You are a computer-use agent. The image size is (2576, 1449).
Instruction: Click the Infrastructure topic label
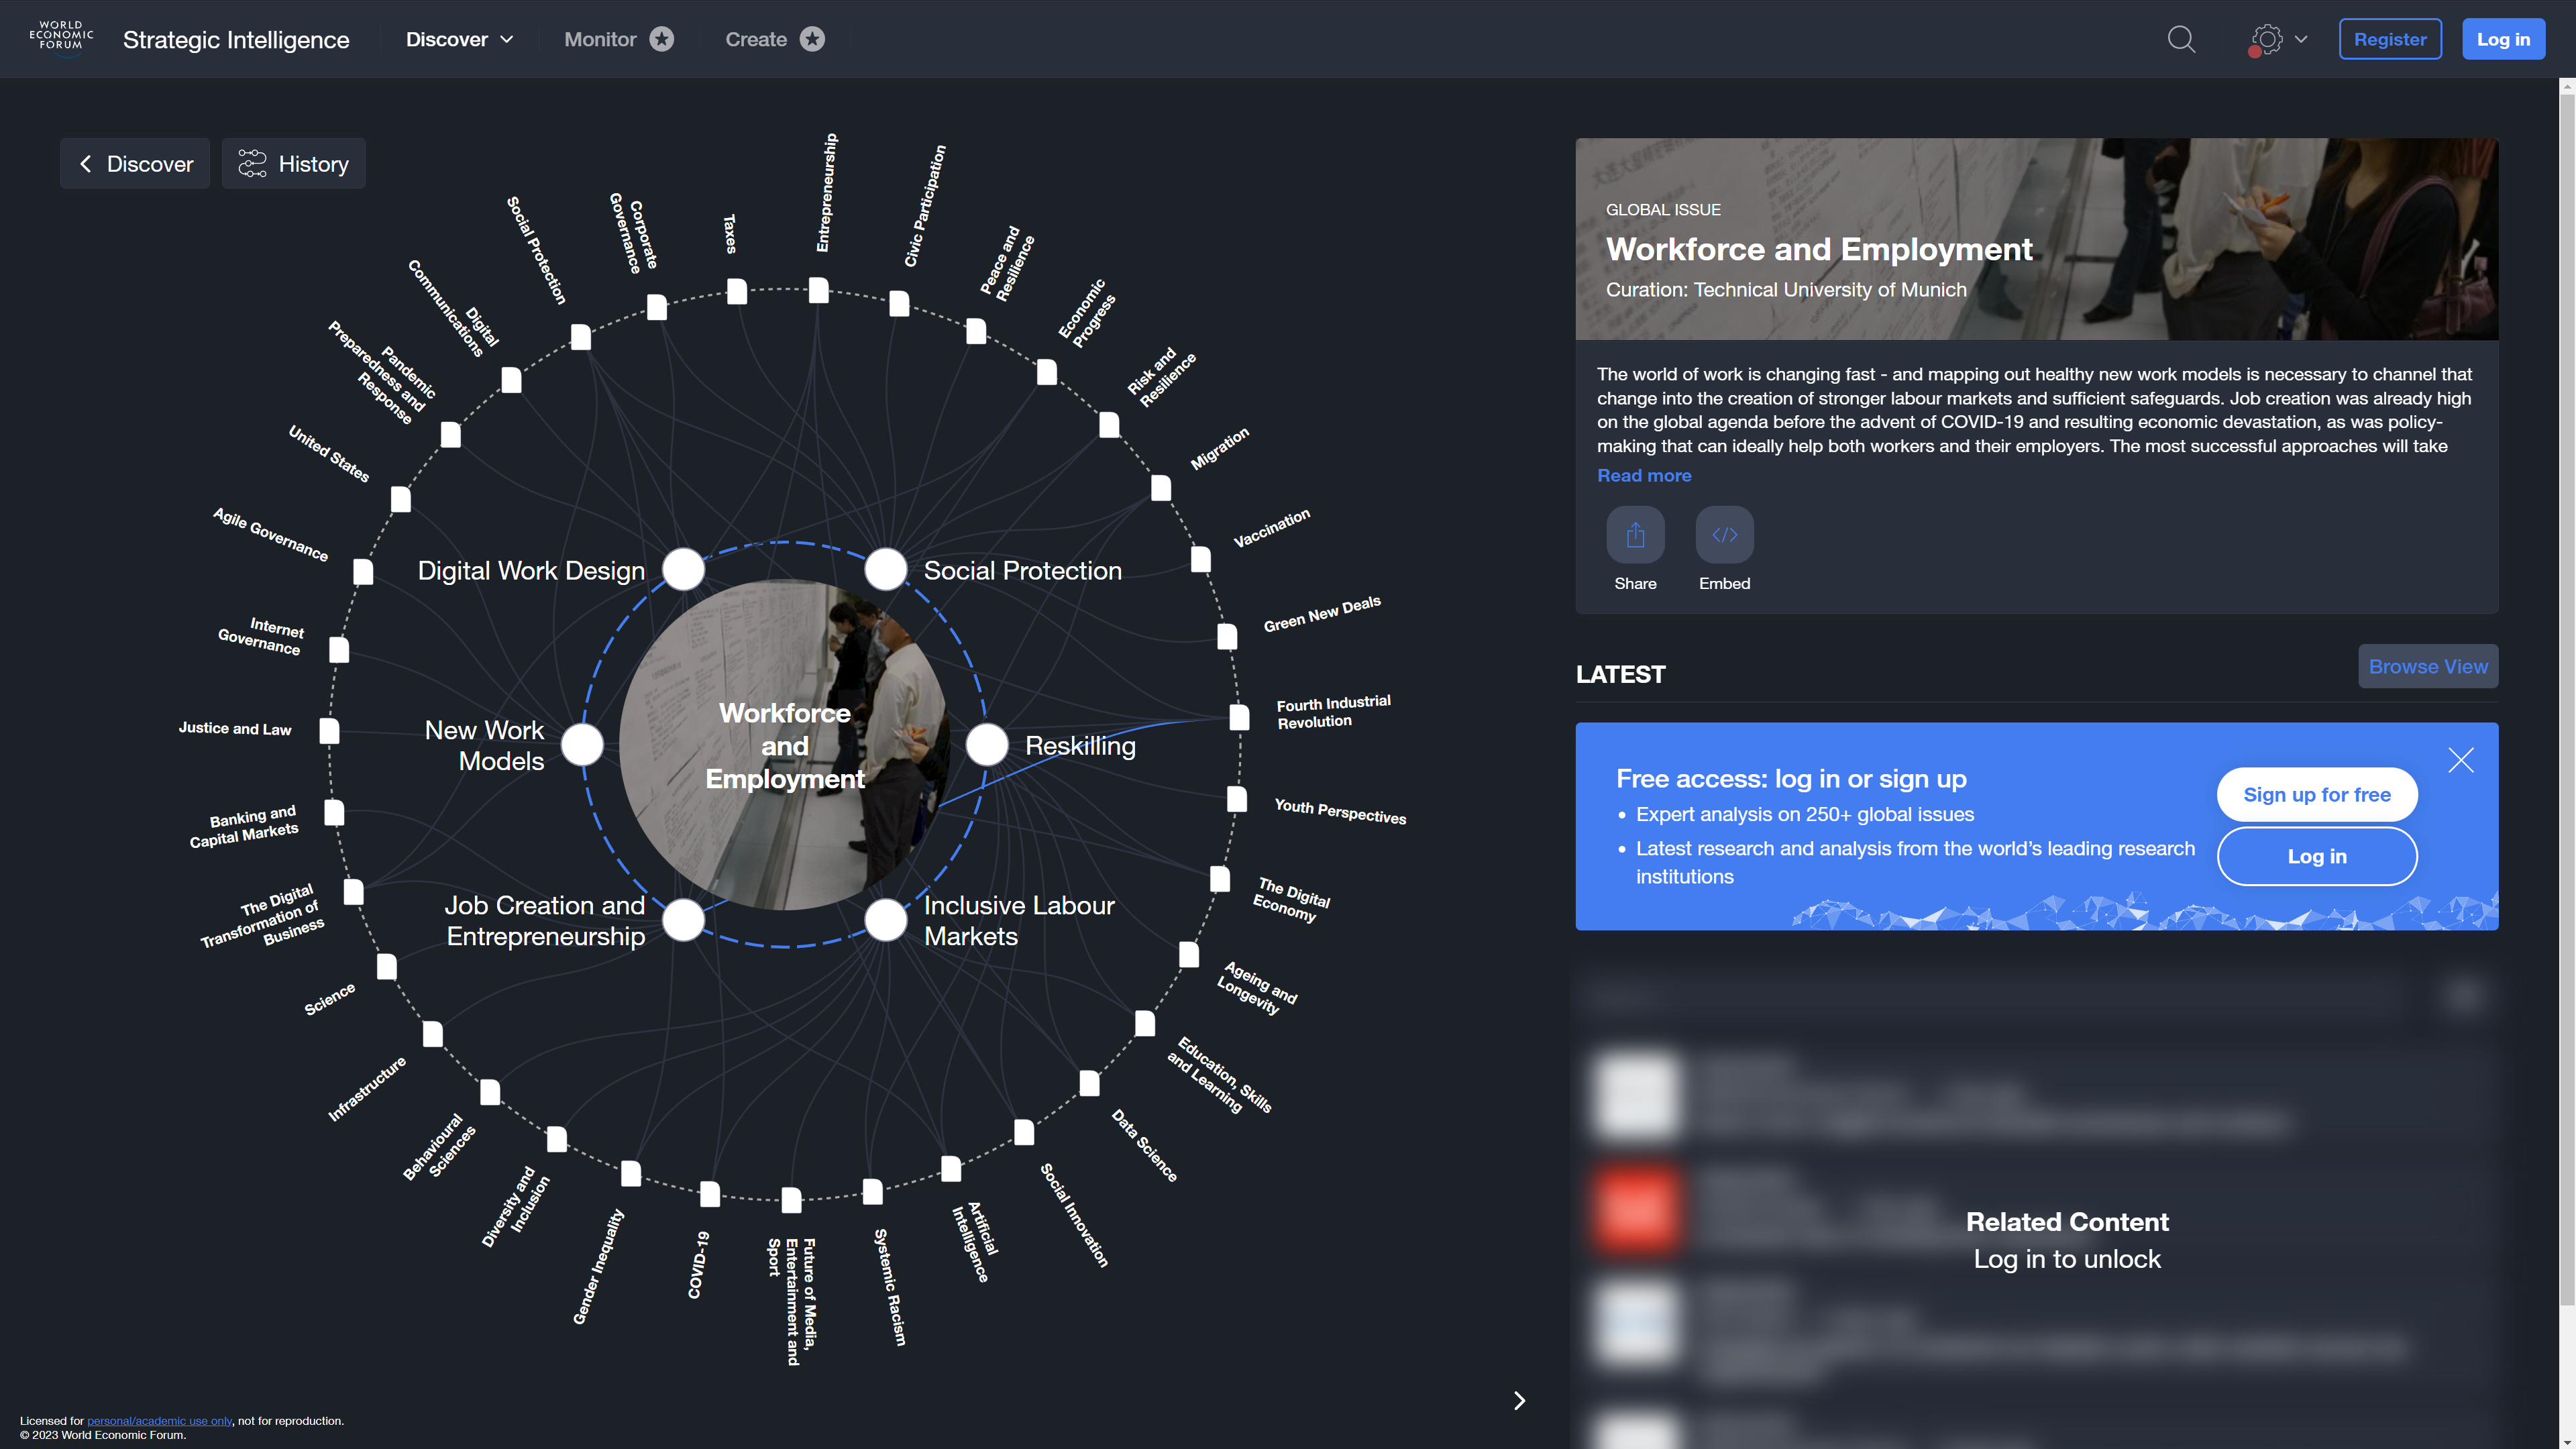(367, 1089)
